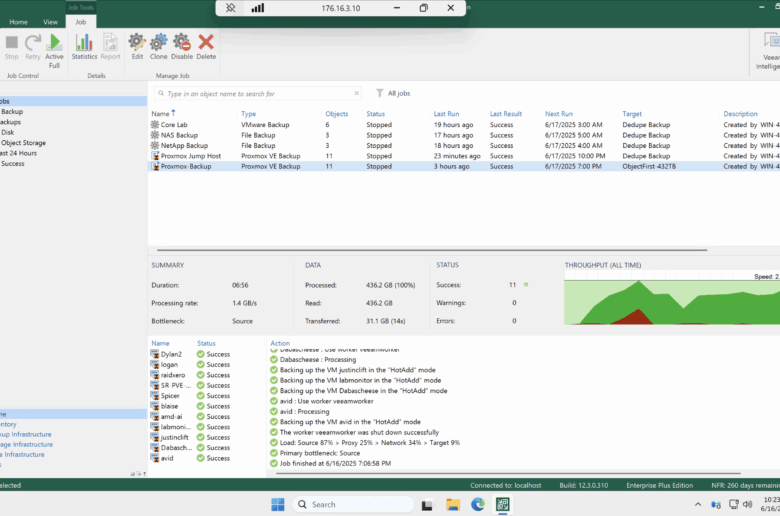The width and height of the screenshot is (780, 516).
Task: Switch to the Home ribbon tab
Action: (18, 22)
